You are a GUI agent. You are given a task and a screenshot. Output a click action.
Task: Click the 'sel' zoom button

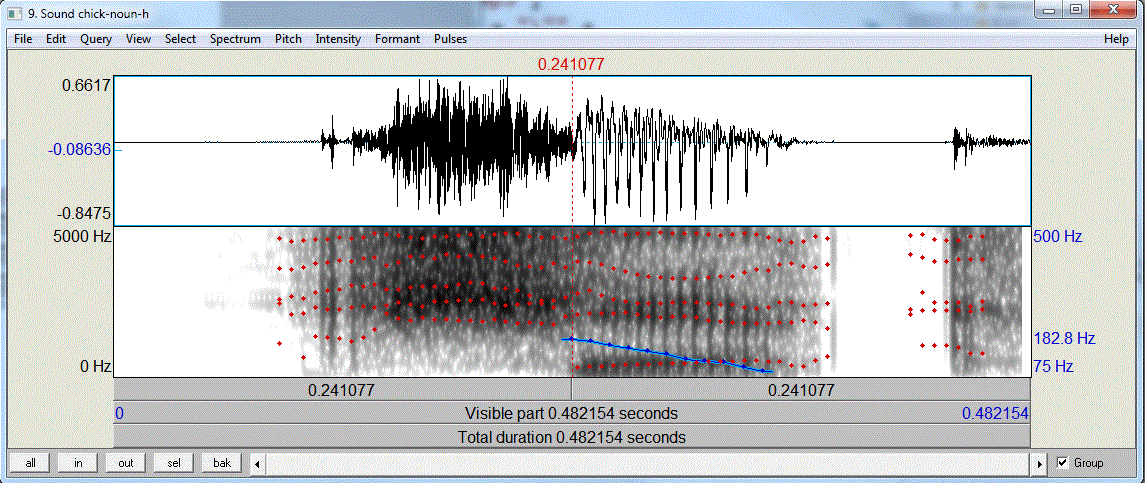tap(174, 463)
